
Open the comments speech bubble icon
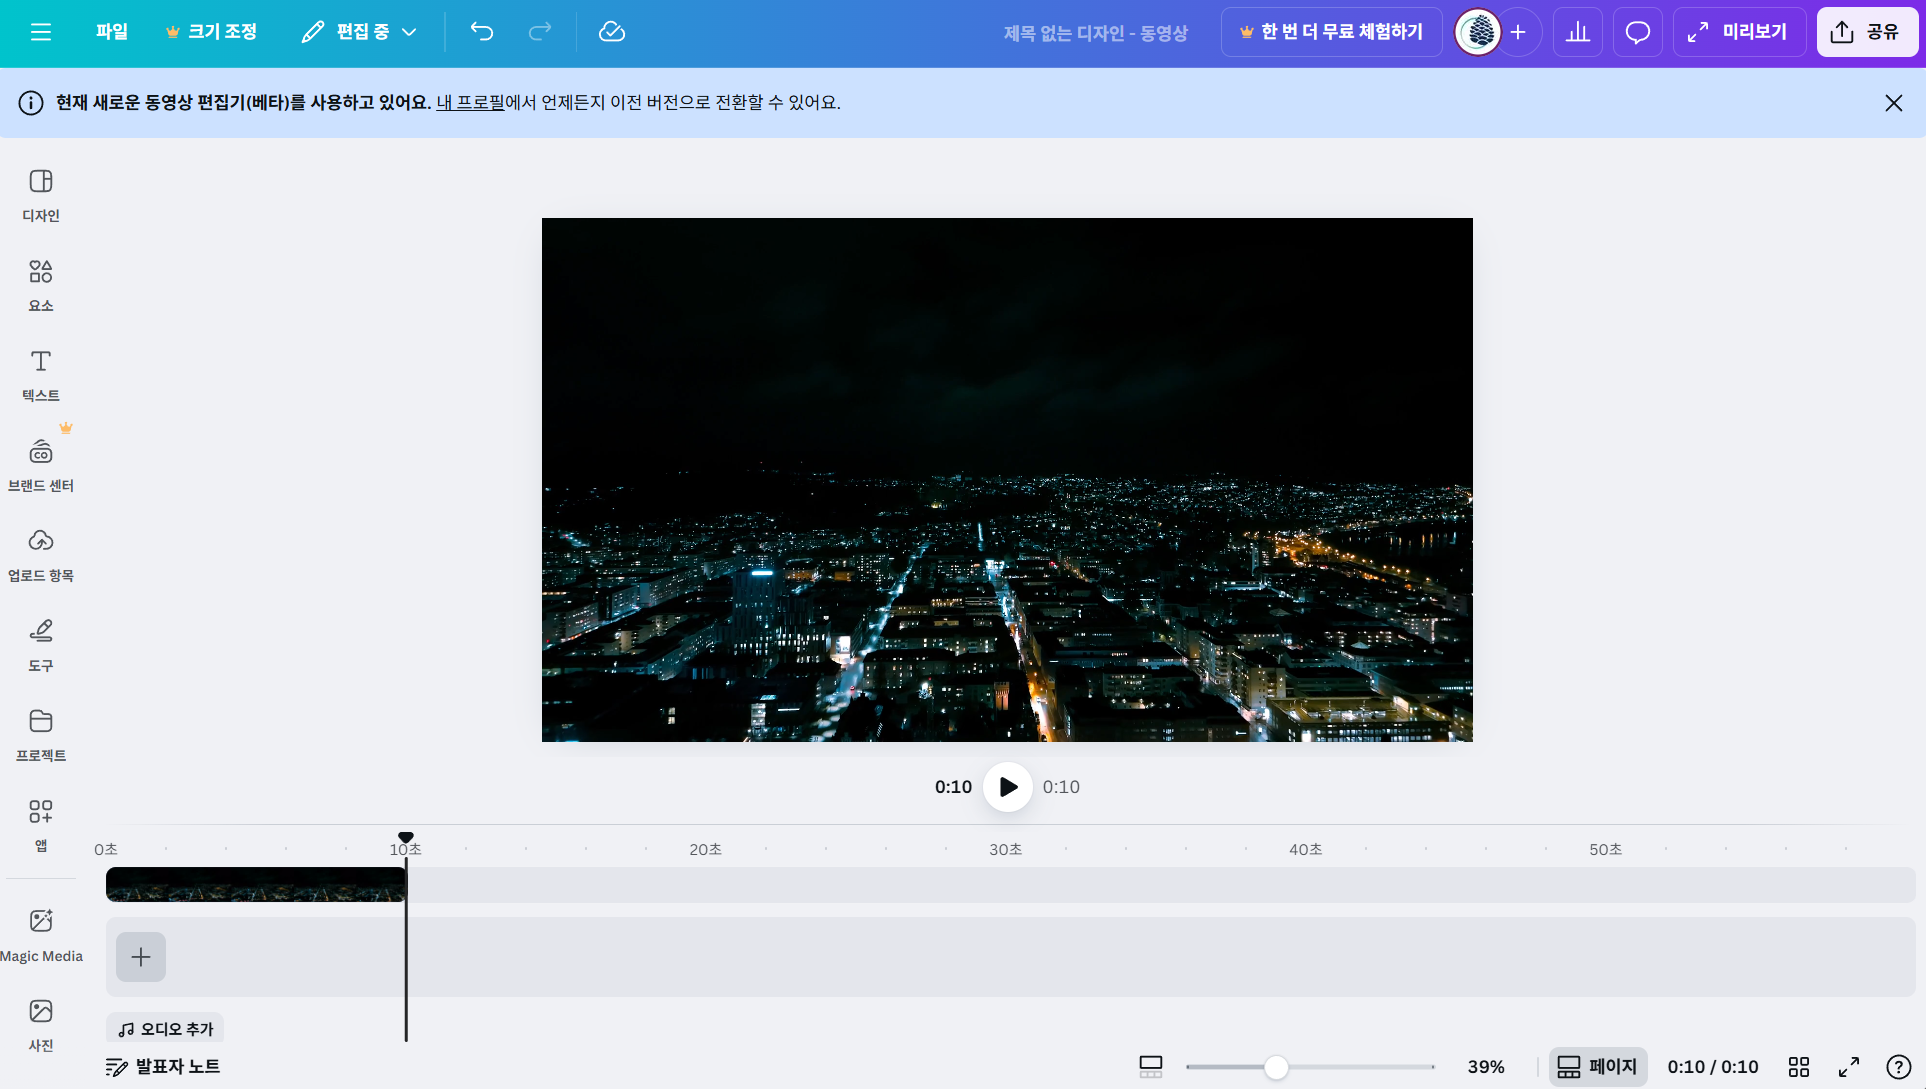tap(1637, 32)
